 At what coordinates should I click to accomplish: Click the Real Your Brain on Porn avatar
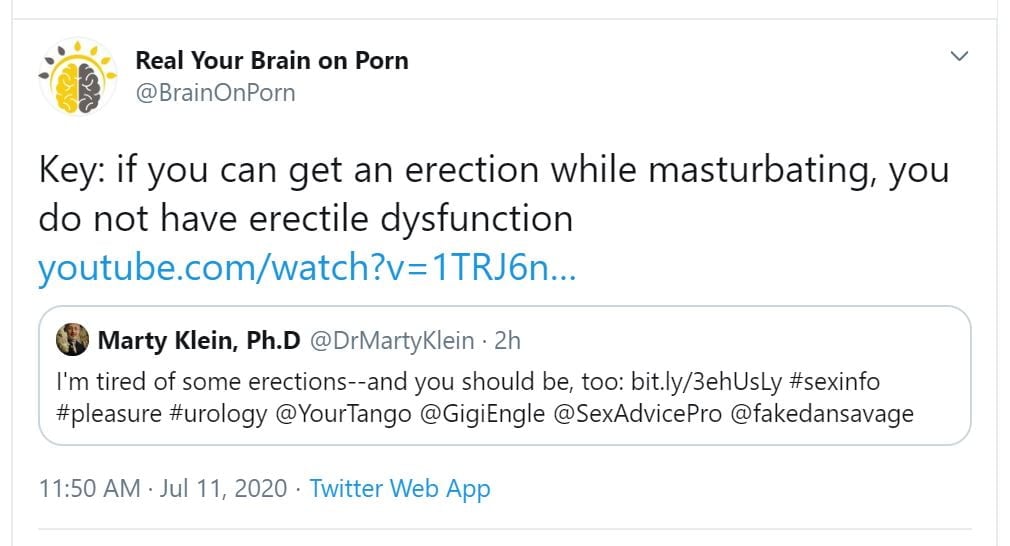(x=78, y=77)
